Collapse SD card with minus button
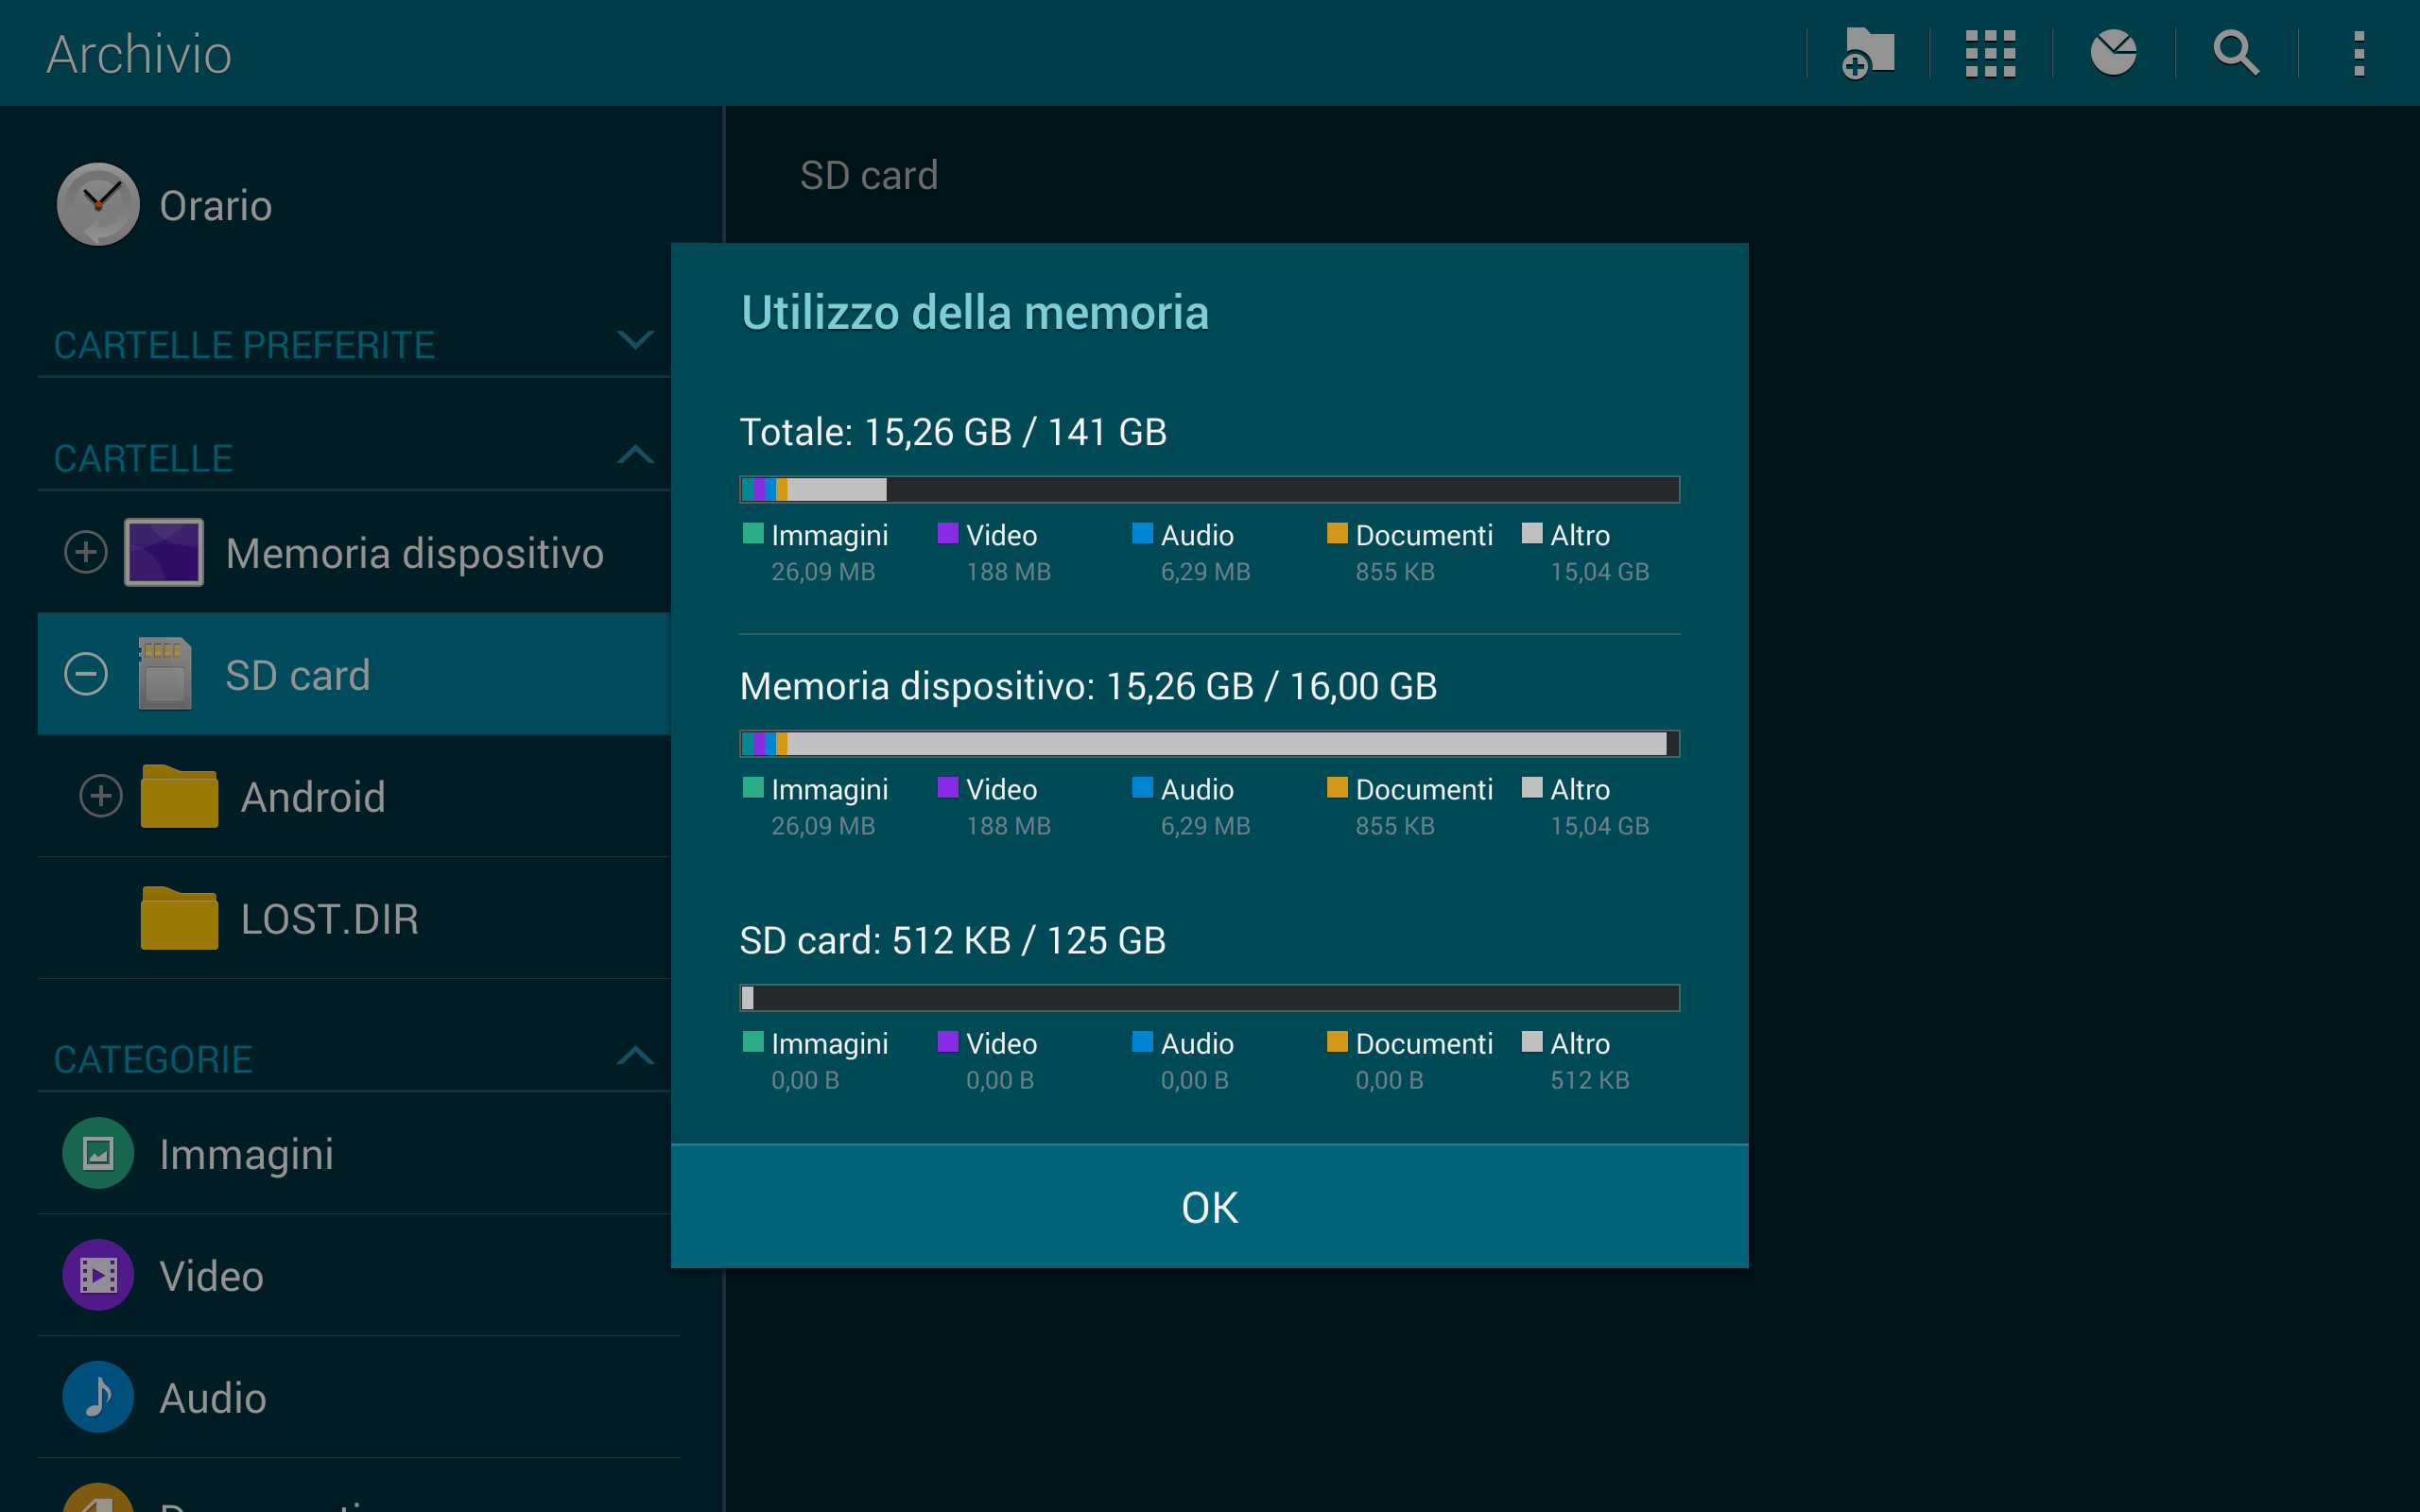Image resolution: width=2420 pixels, height=1512 pixels. click(86, 674)
